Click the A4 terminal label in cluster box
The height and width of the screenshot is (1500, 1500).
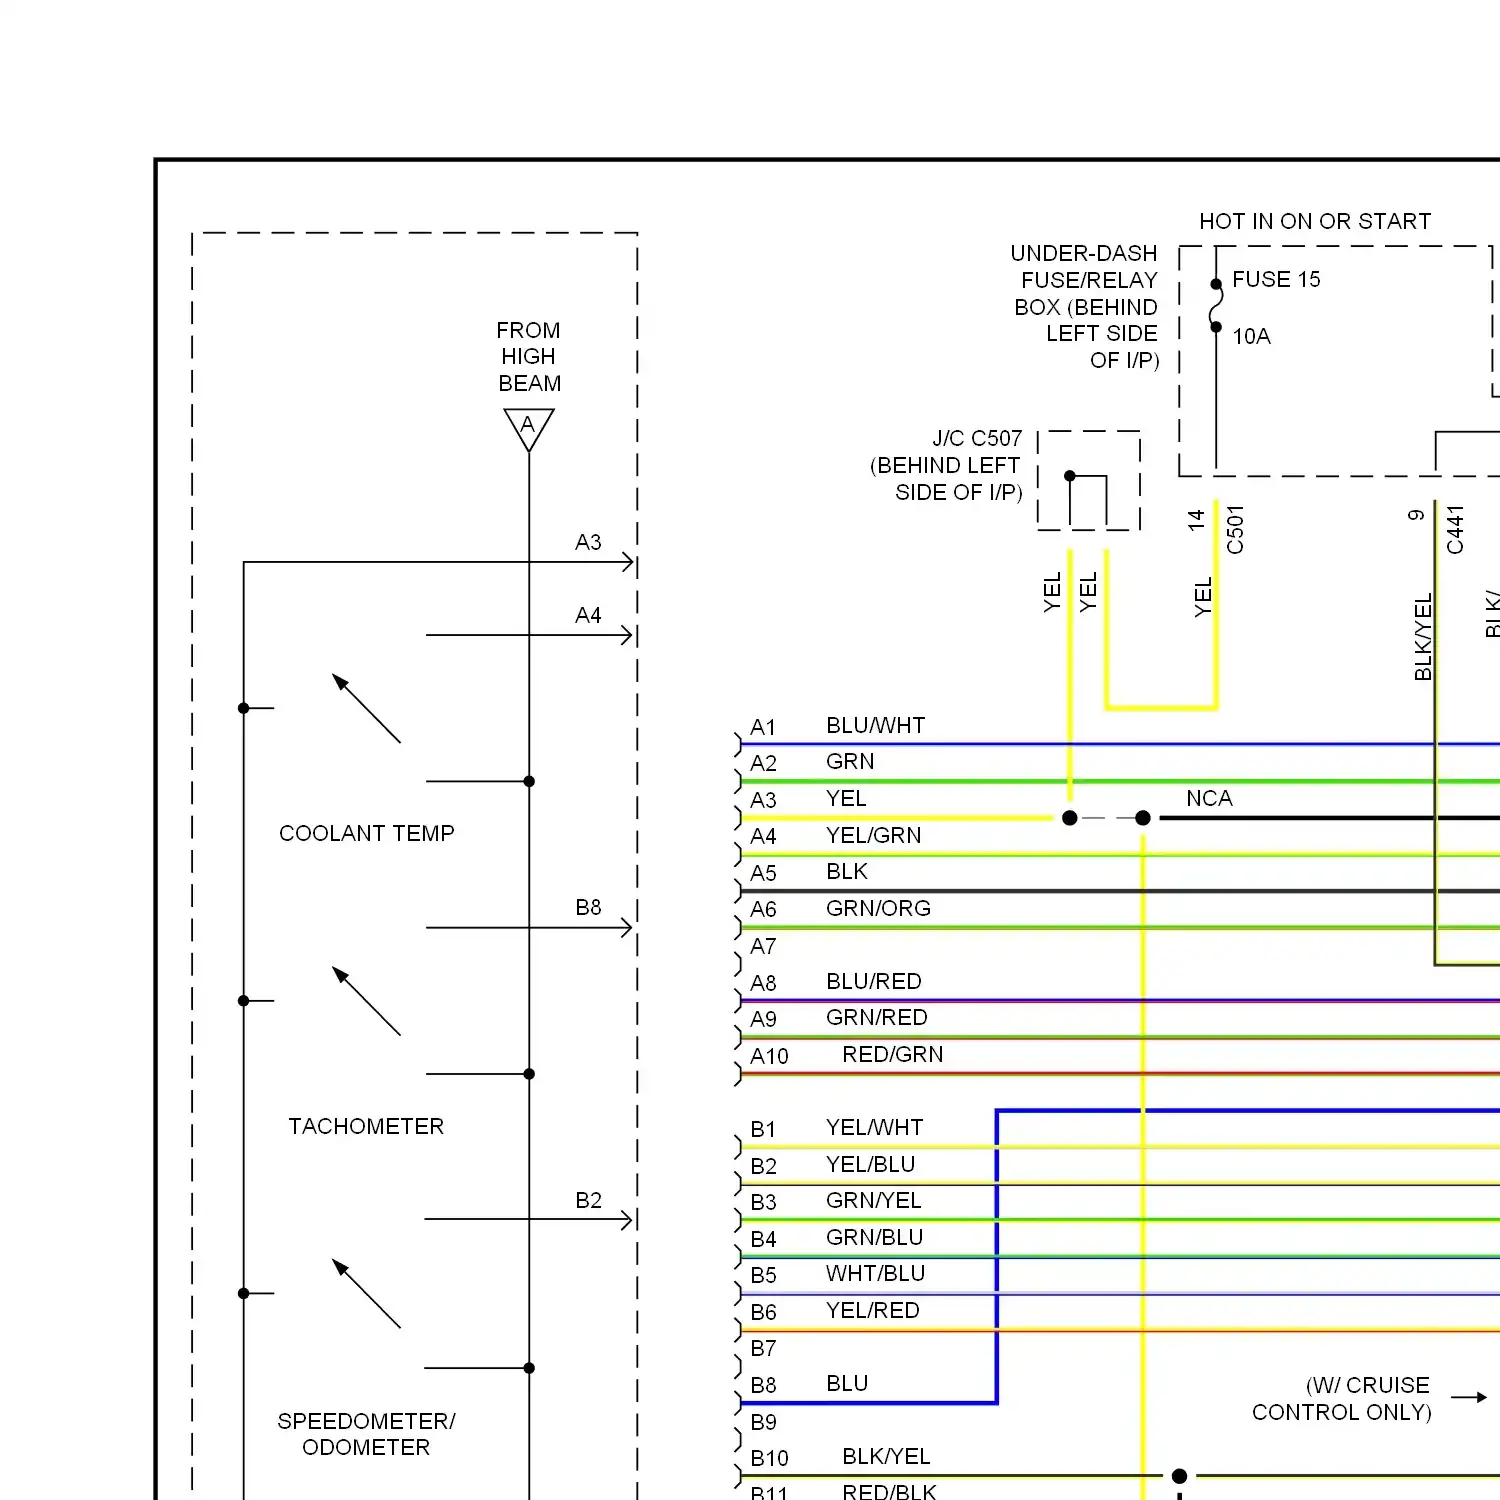588,615
